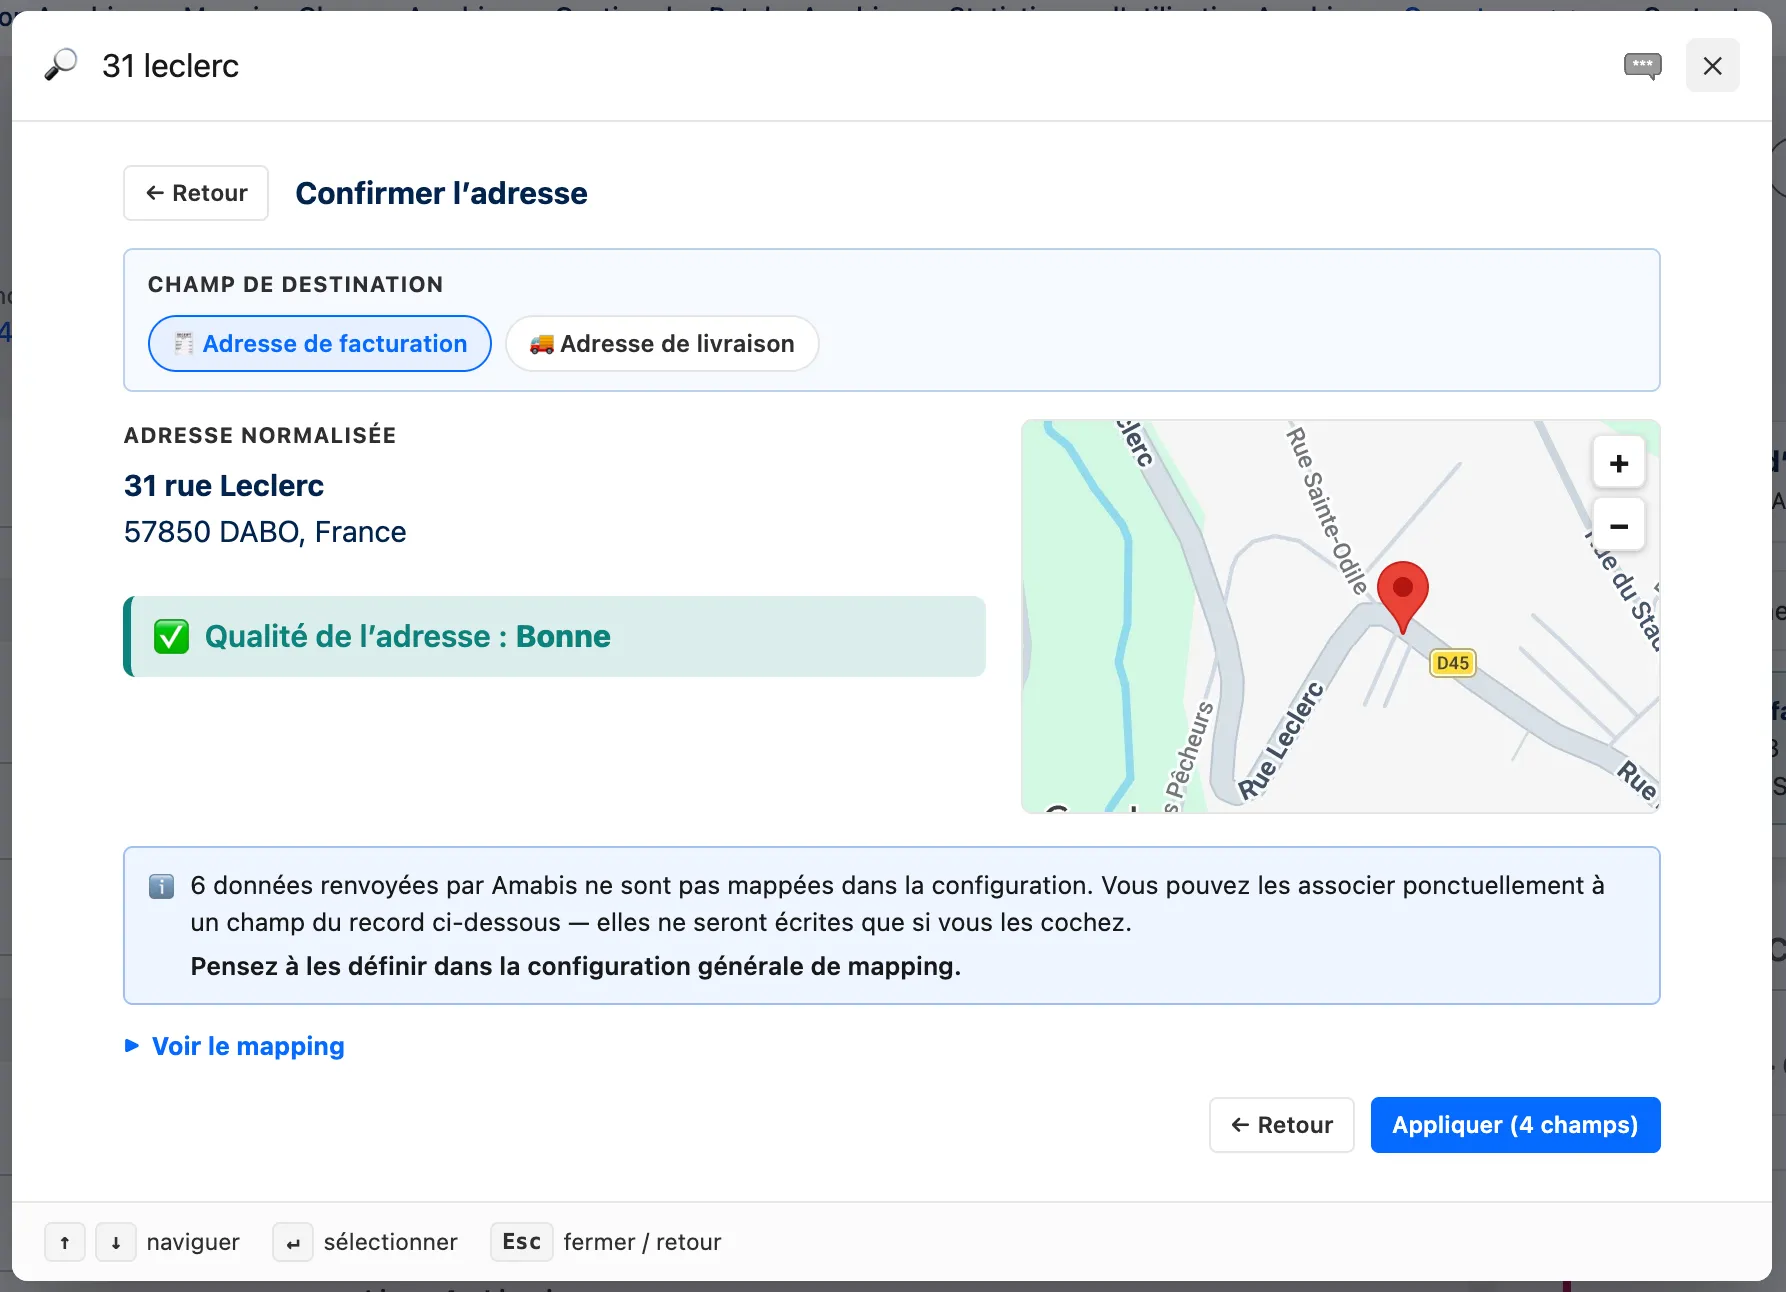Click the 57850 DABO, France text
The height and width of the screenshot is (1292, 1786).
pyautogui.click(x=265, y=532)
